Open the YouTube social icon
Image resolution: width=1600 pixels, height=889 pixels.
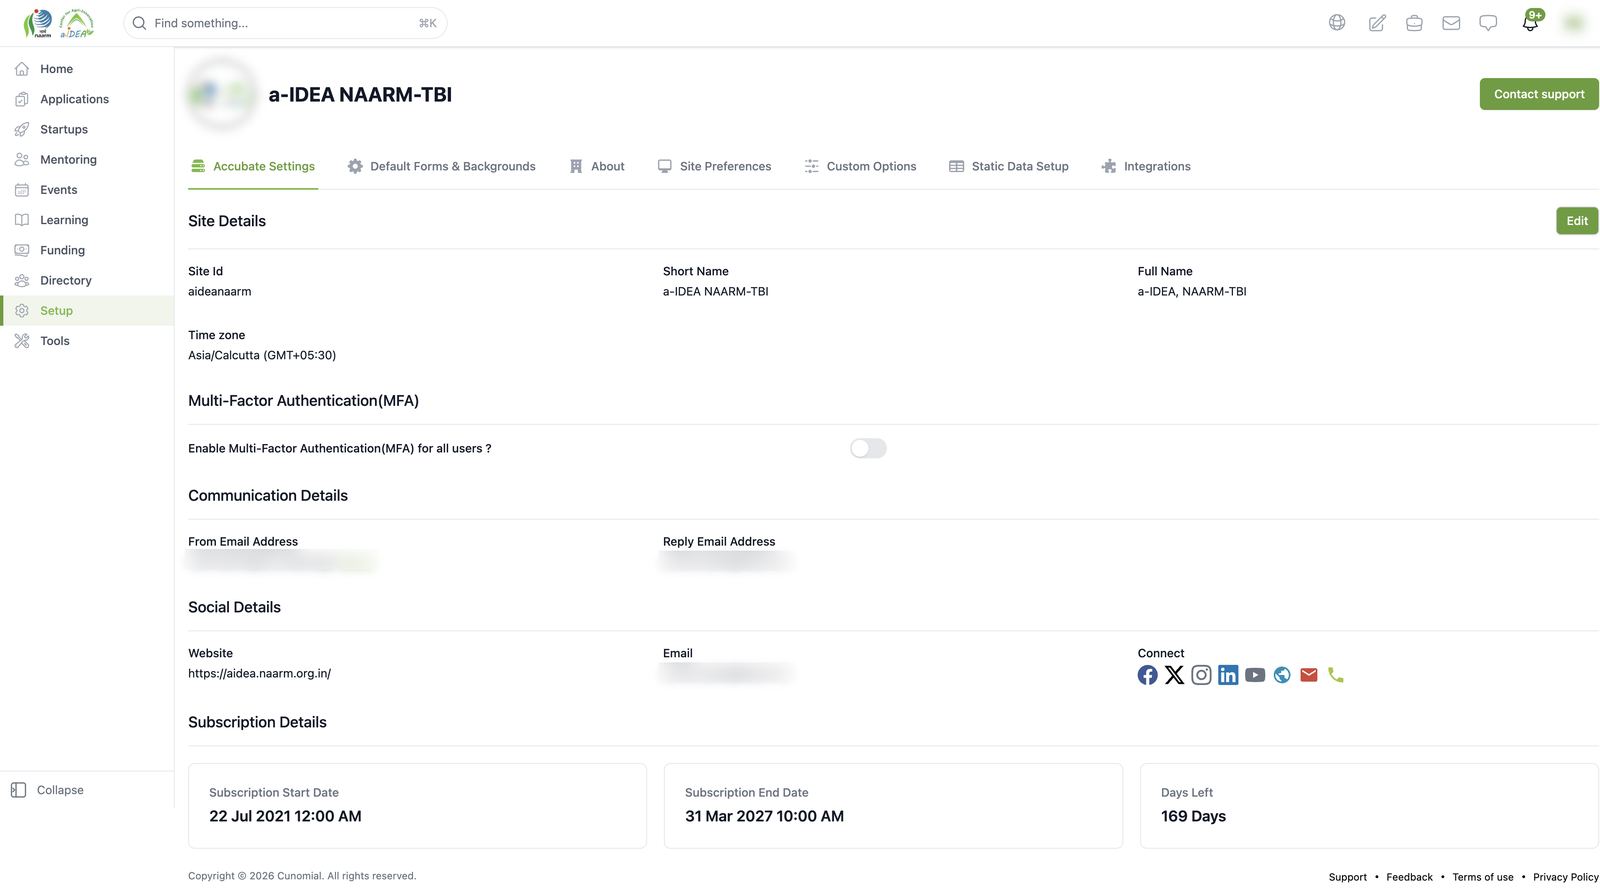point(1255,675)
